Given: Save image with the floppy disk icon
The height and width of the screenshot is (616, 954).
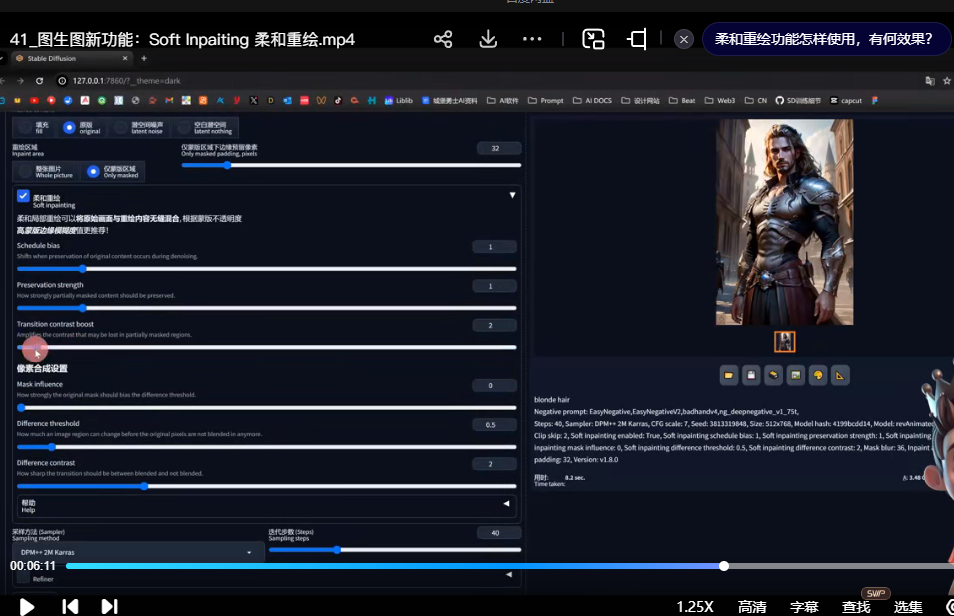Looking at the screenshot, I should click(x=751, y=376).
